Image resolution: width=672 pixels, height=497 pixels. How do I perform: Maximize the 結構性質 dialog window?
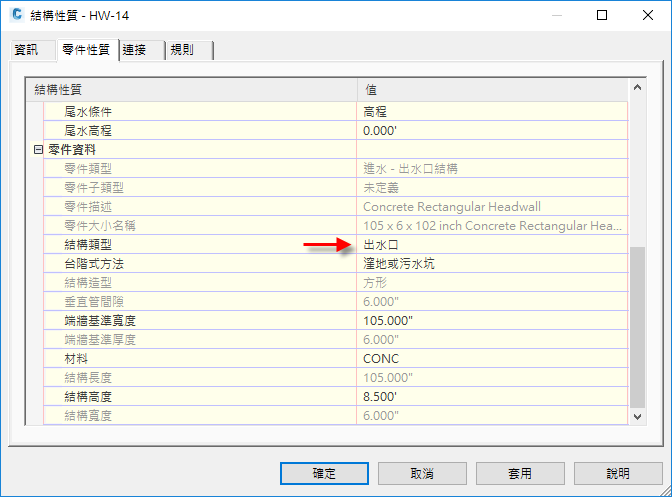click(602, 15)
